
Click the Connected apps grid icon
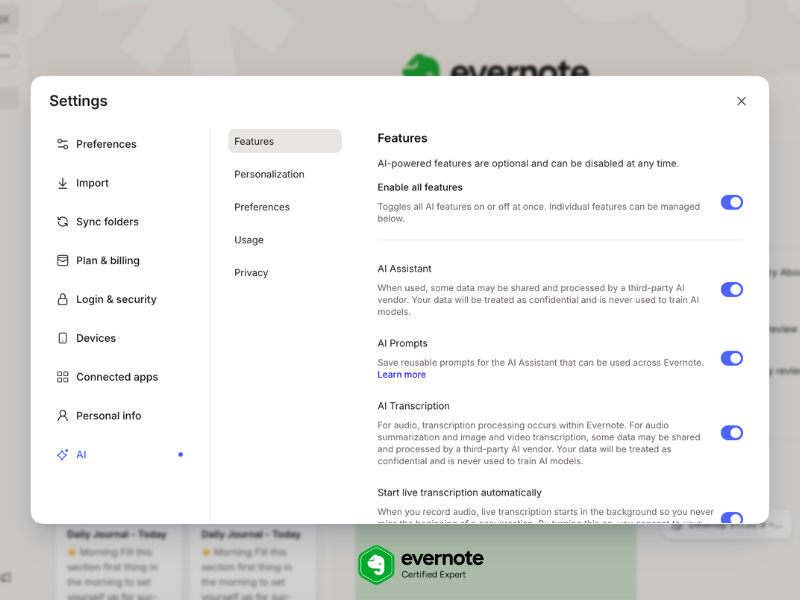(62, 377)
